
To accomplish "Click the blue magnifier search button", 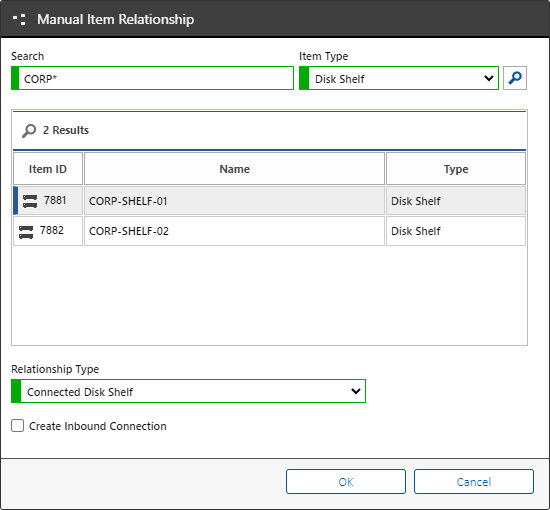I will [x=515, y=78].
